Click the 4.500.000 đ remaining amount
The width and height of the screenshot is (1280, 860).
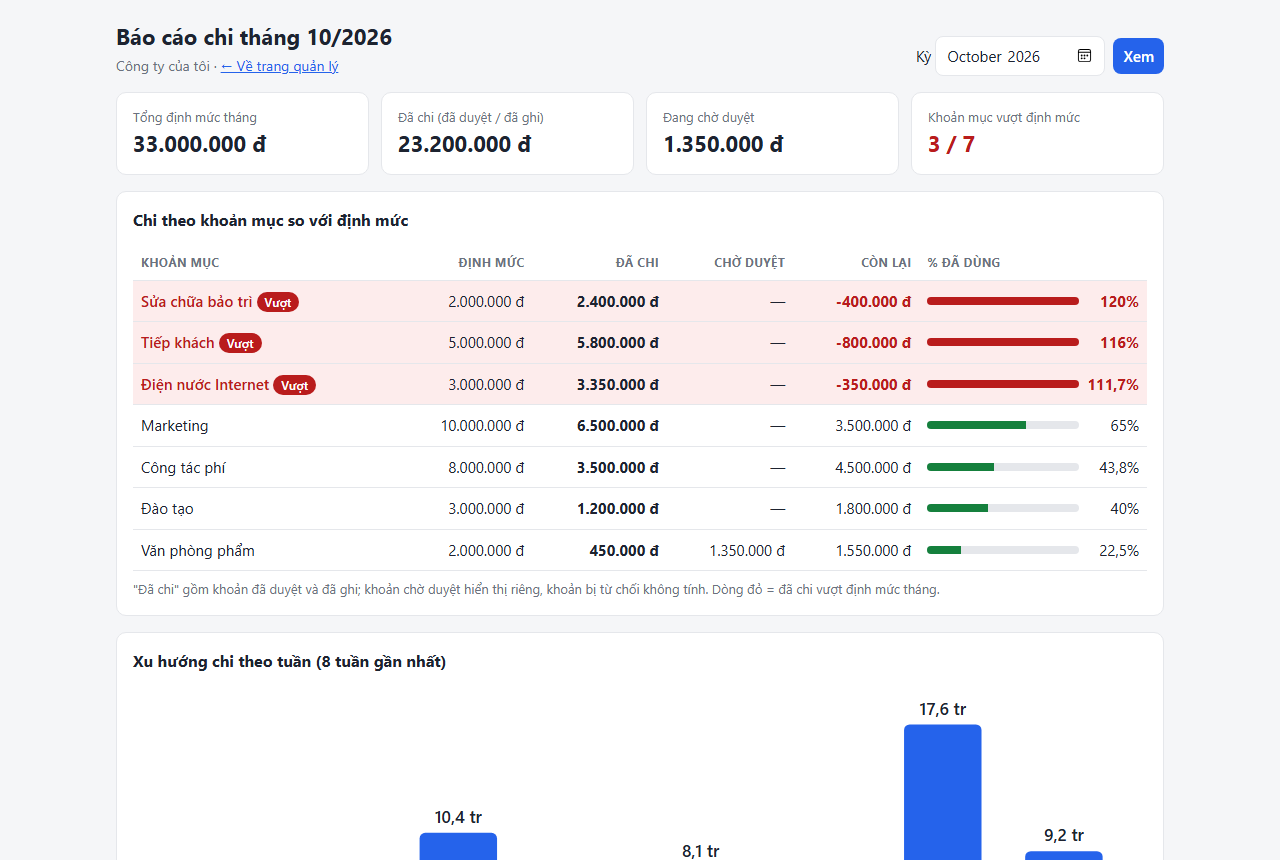873,468
